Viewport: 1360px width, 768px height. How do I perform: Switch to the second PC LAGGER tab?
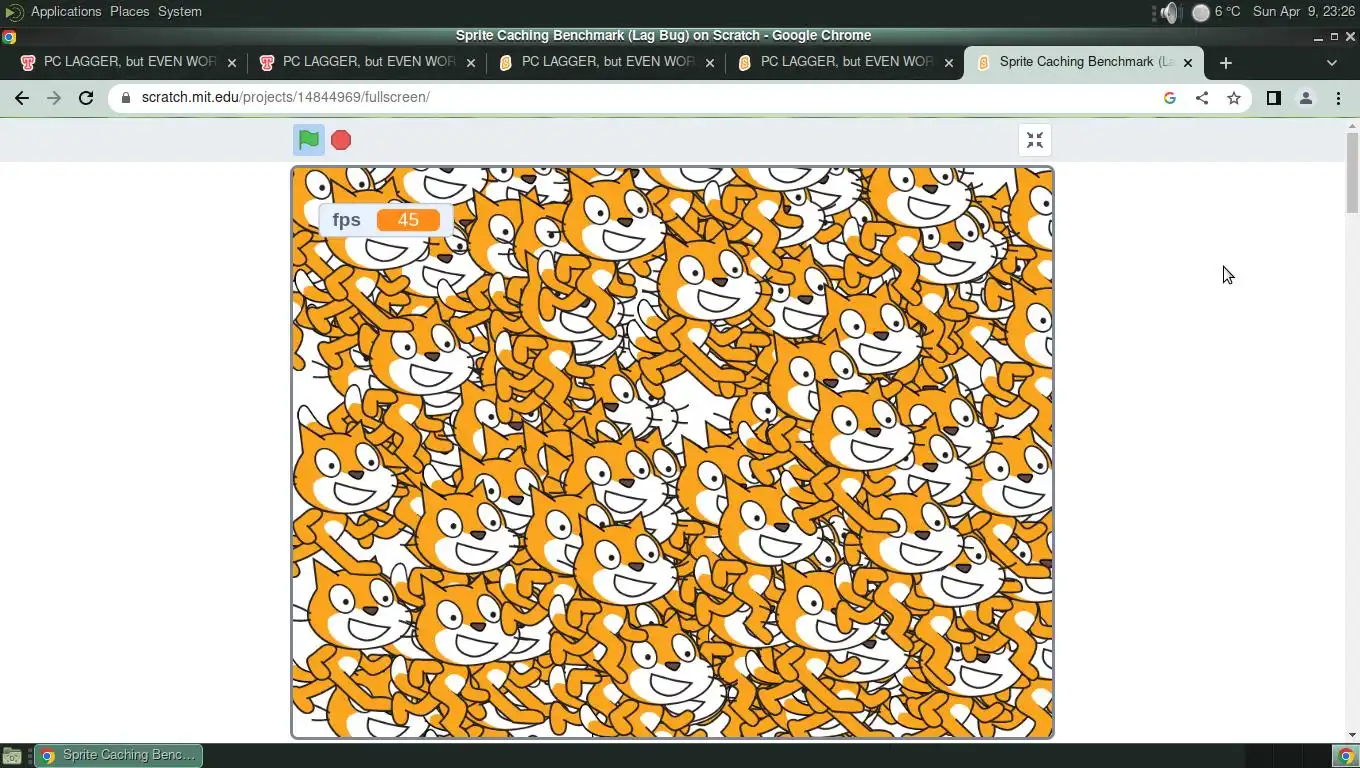coord(365,62)
